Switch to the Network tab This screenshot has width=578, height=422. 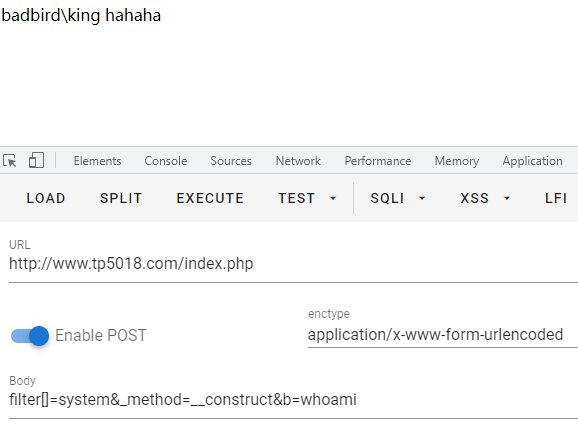click(x=298, y=161)
